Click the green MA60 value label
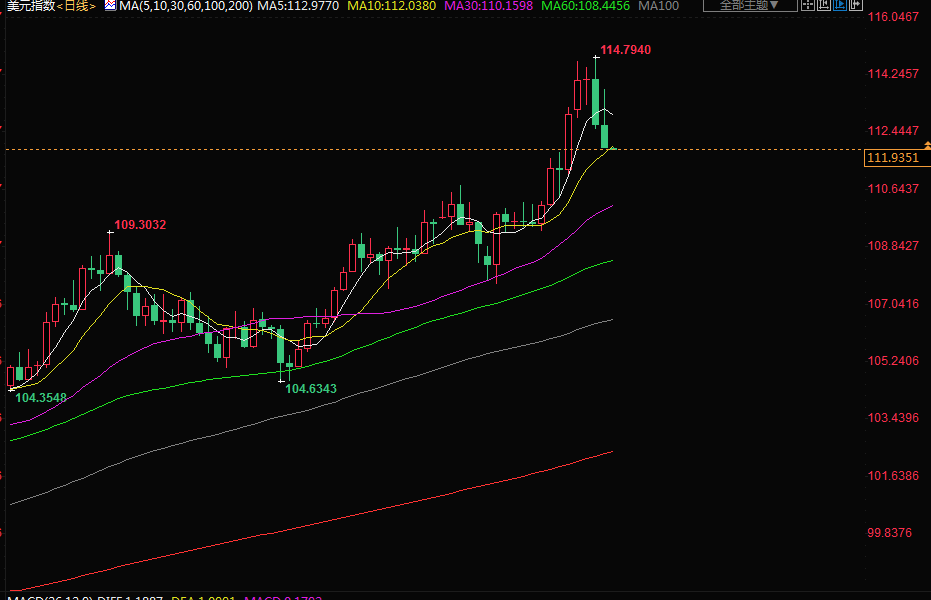Image resolution: width=931 pixels, height=600 pixels. coord(584,6)
